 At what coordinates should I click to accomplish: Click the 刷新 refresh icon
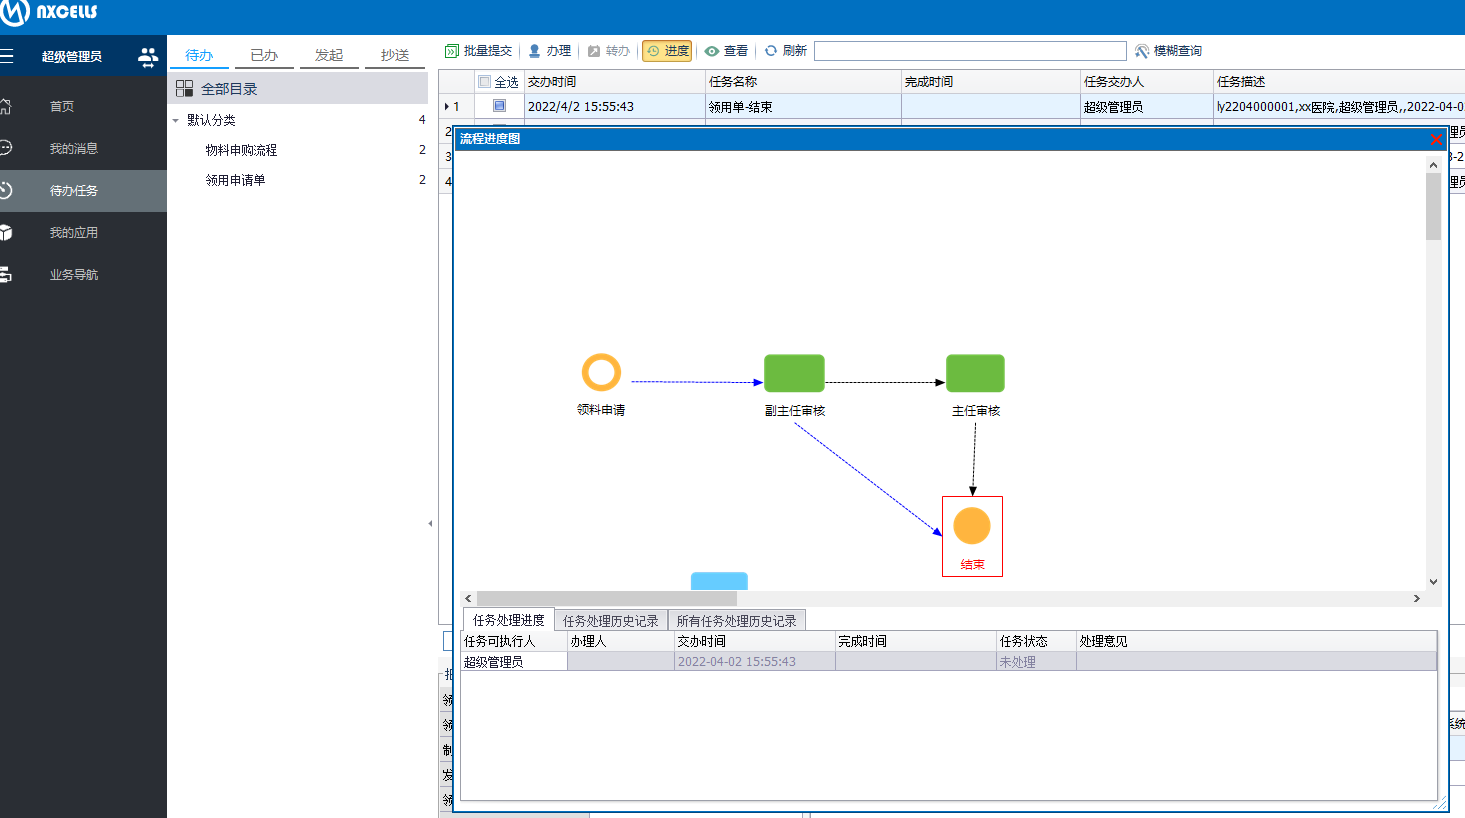pyautogui.click(x=771, y=51)
